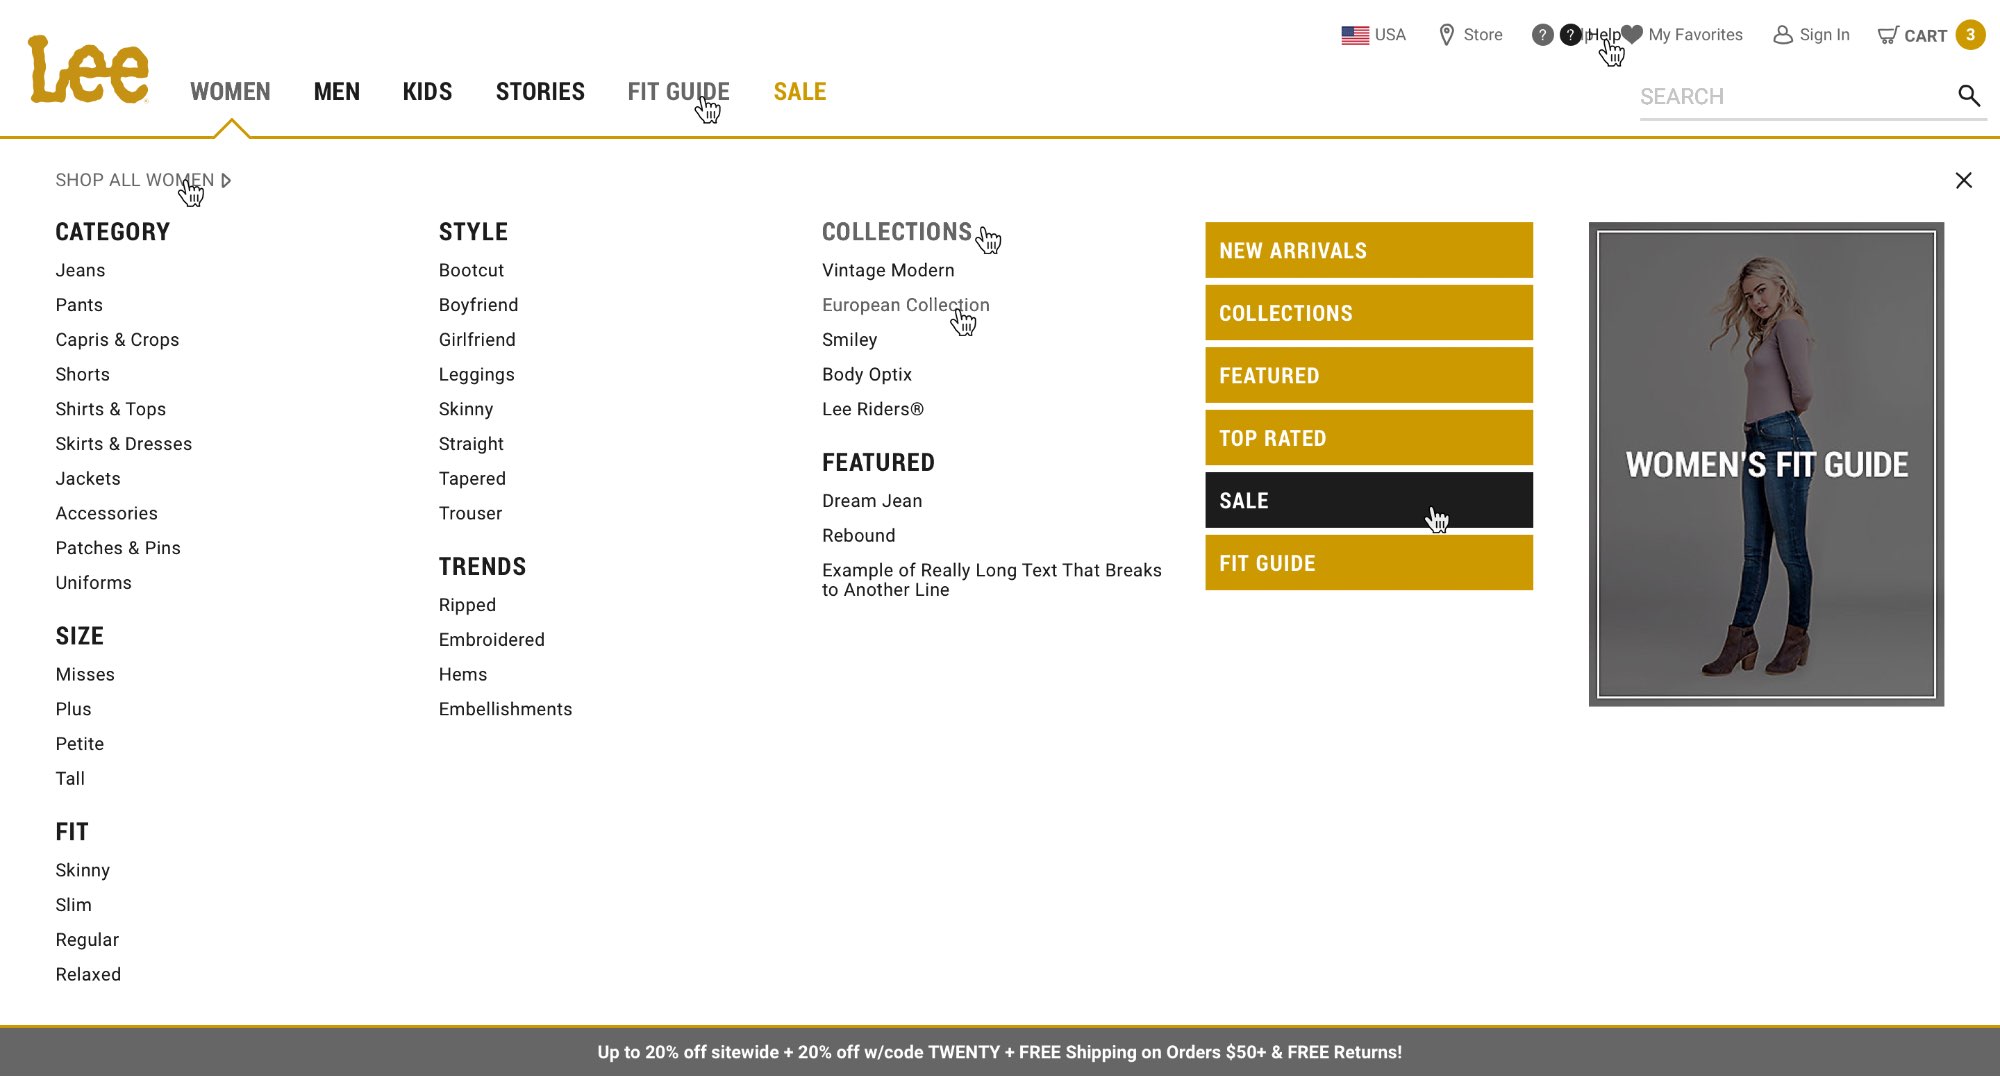
Task: Choose Relaxed under Fit
Action: click(88, 975)
